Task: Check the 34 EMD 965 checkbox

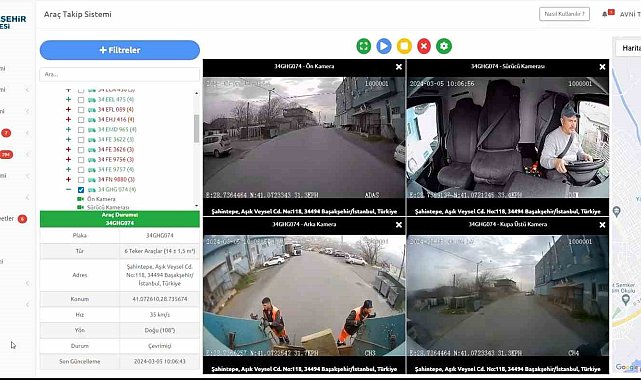Action: coord(81,130)
